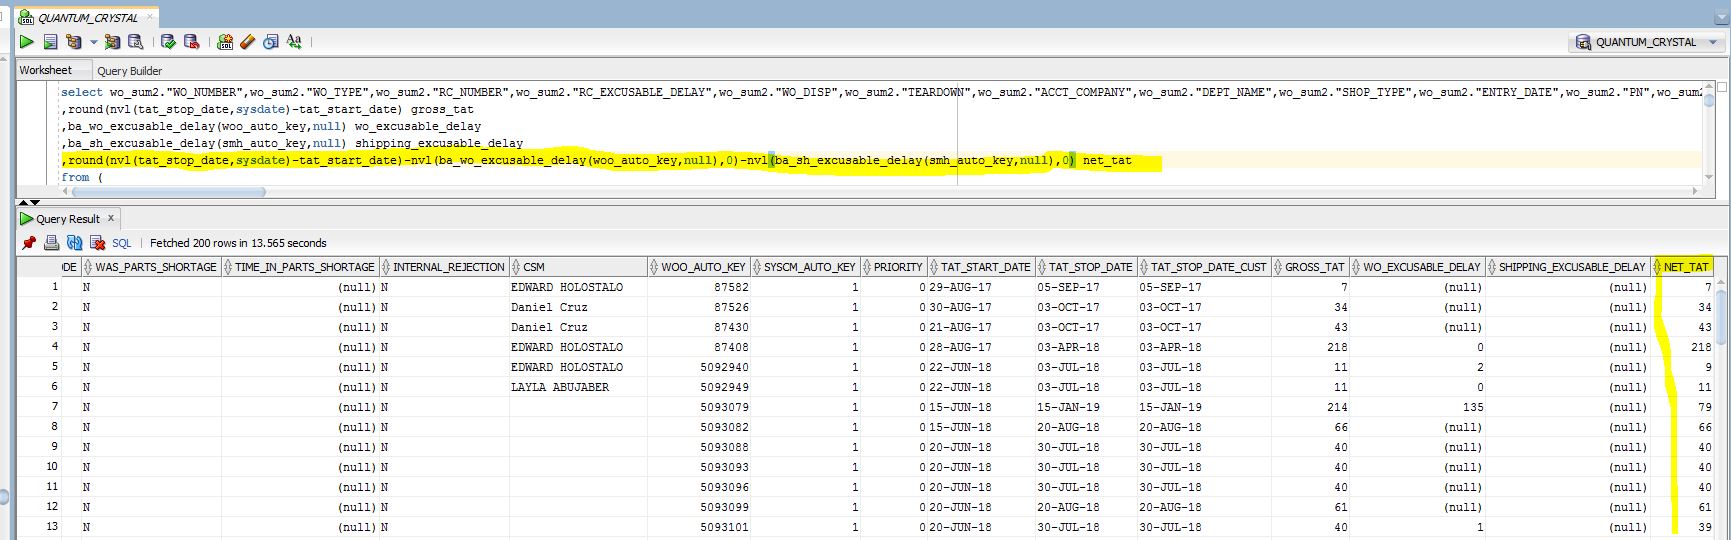1731x540 pixels.
Task: Click the Rollback icon
Action: coord(192,42)
